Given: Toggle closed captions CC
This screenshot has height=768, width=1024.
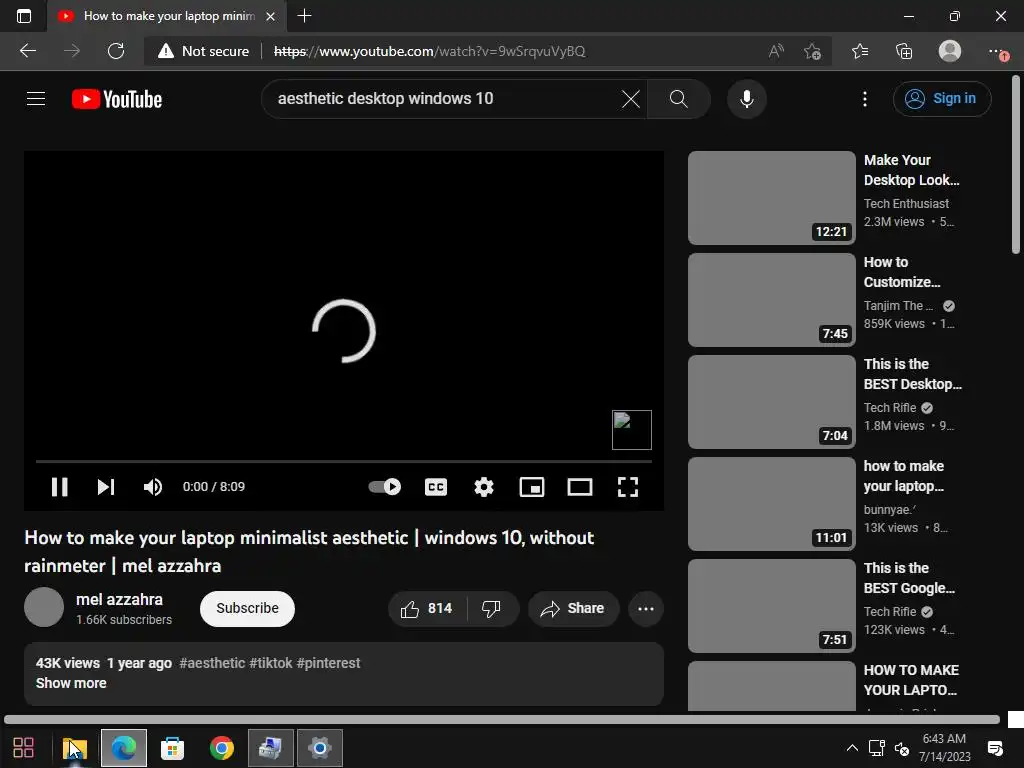Looking at the screenshot, I should pyautogui.click(x=436, y=487).
